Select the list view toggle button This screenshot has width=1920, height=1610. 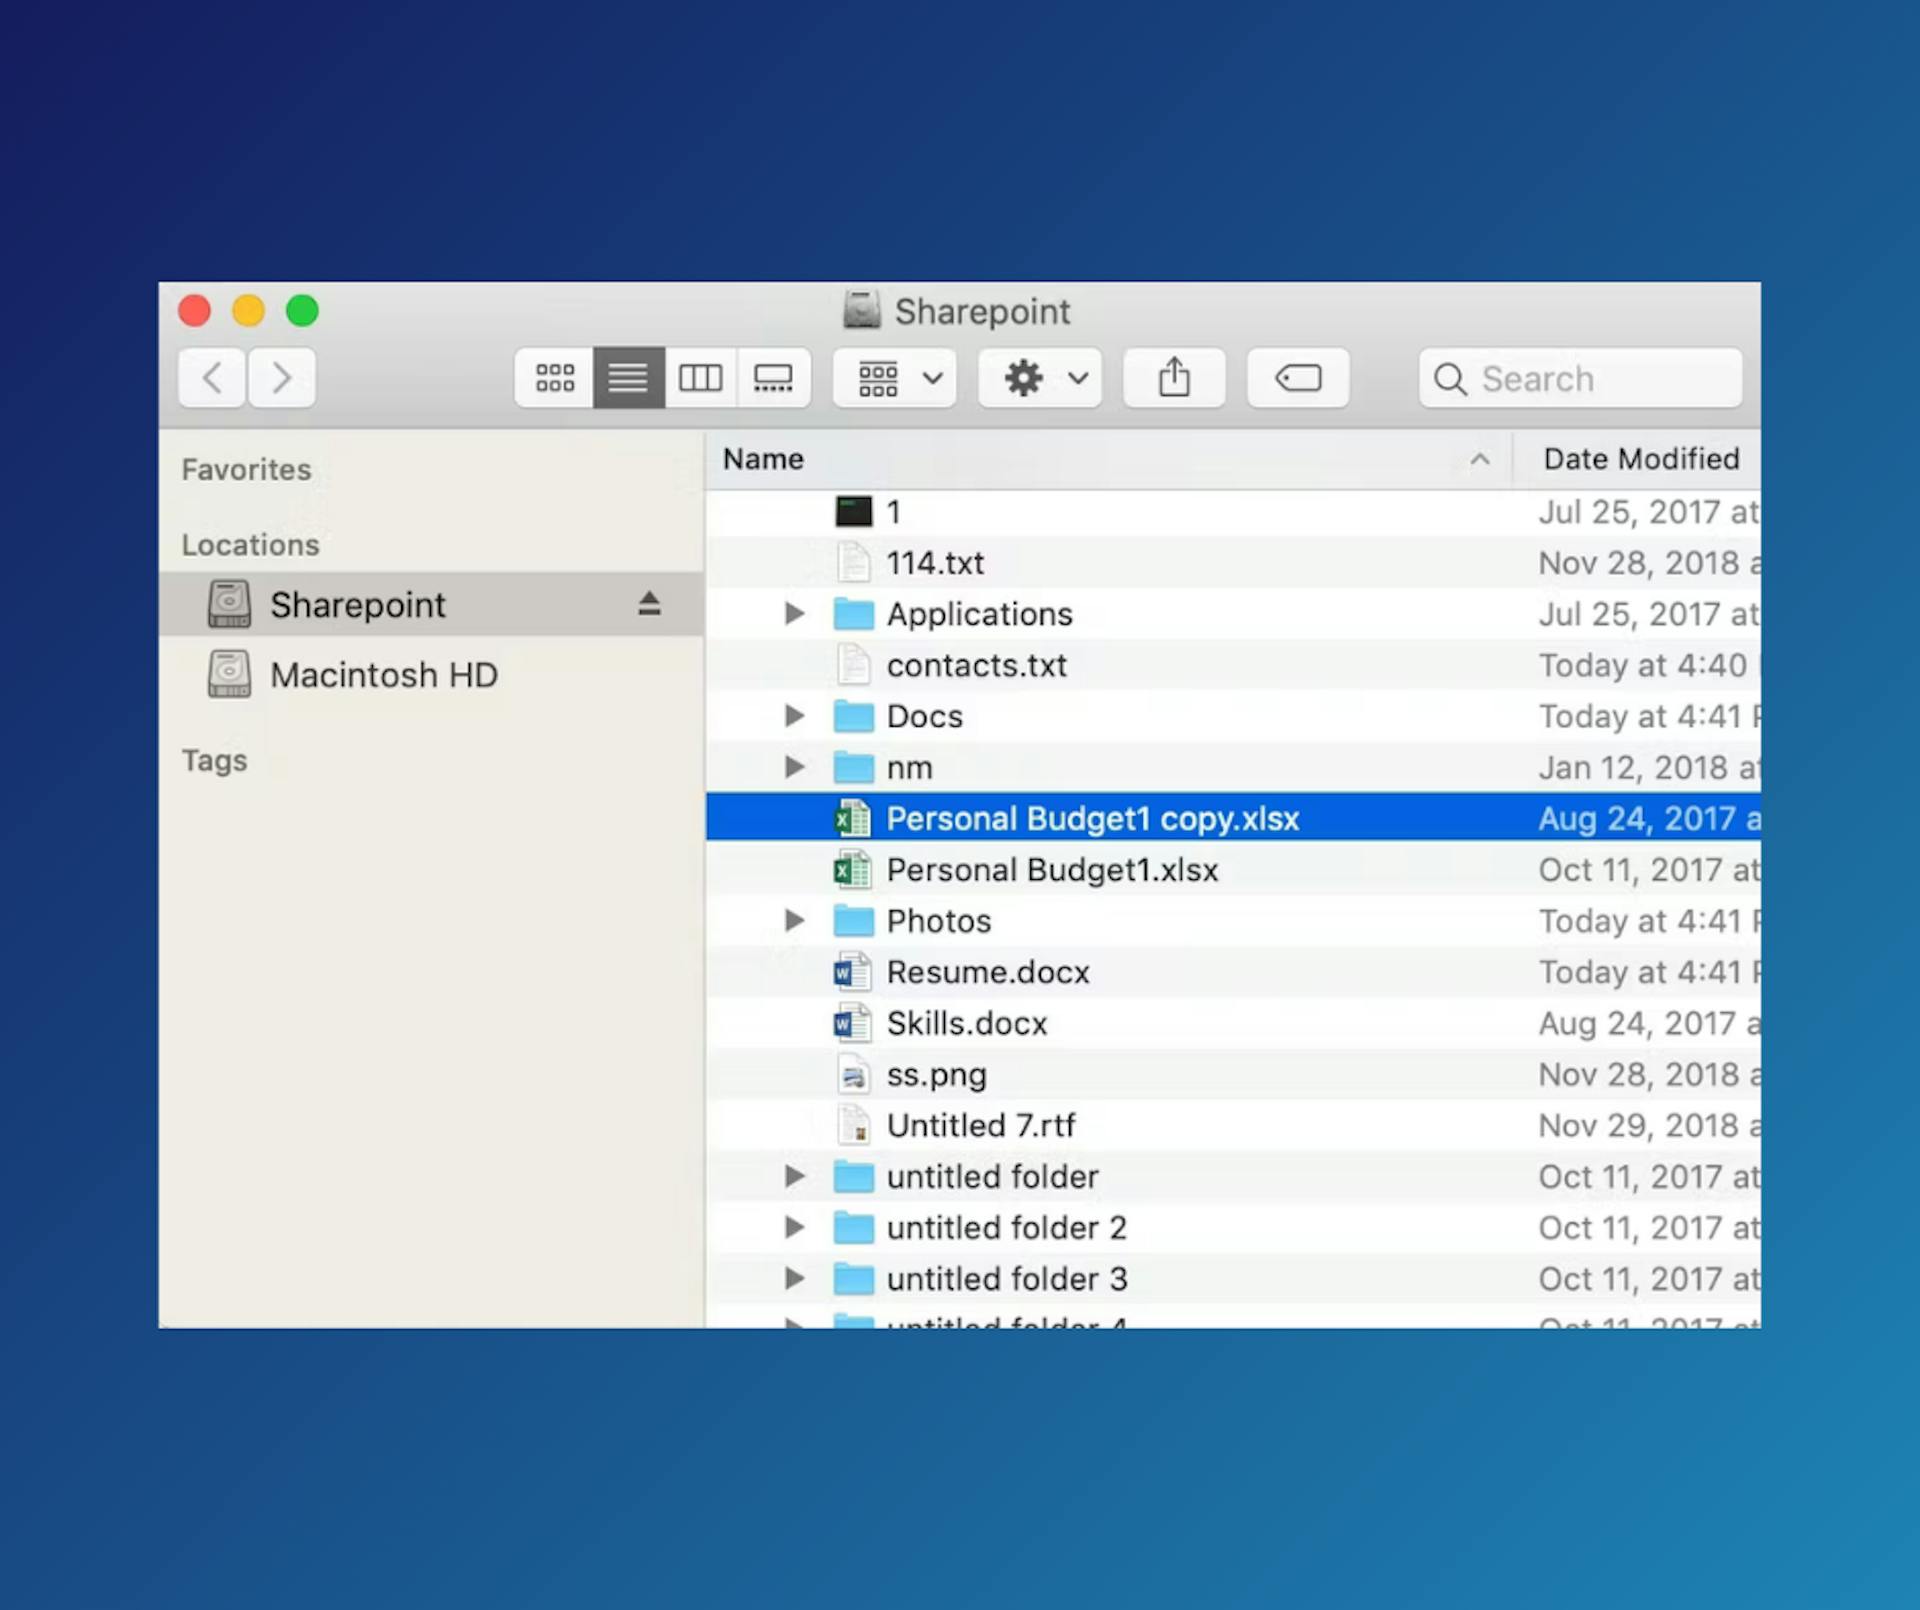click(628, 378)
